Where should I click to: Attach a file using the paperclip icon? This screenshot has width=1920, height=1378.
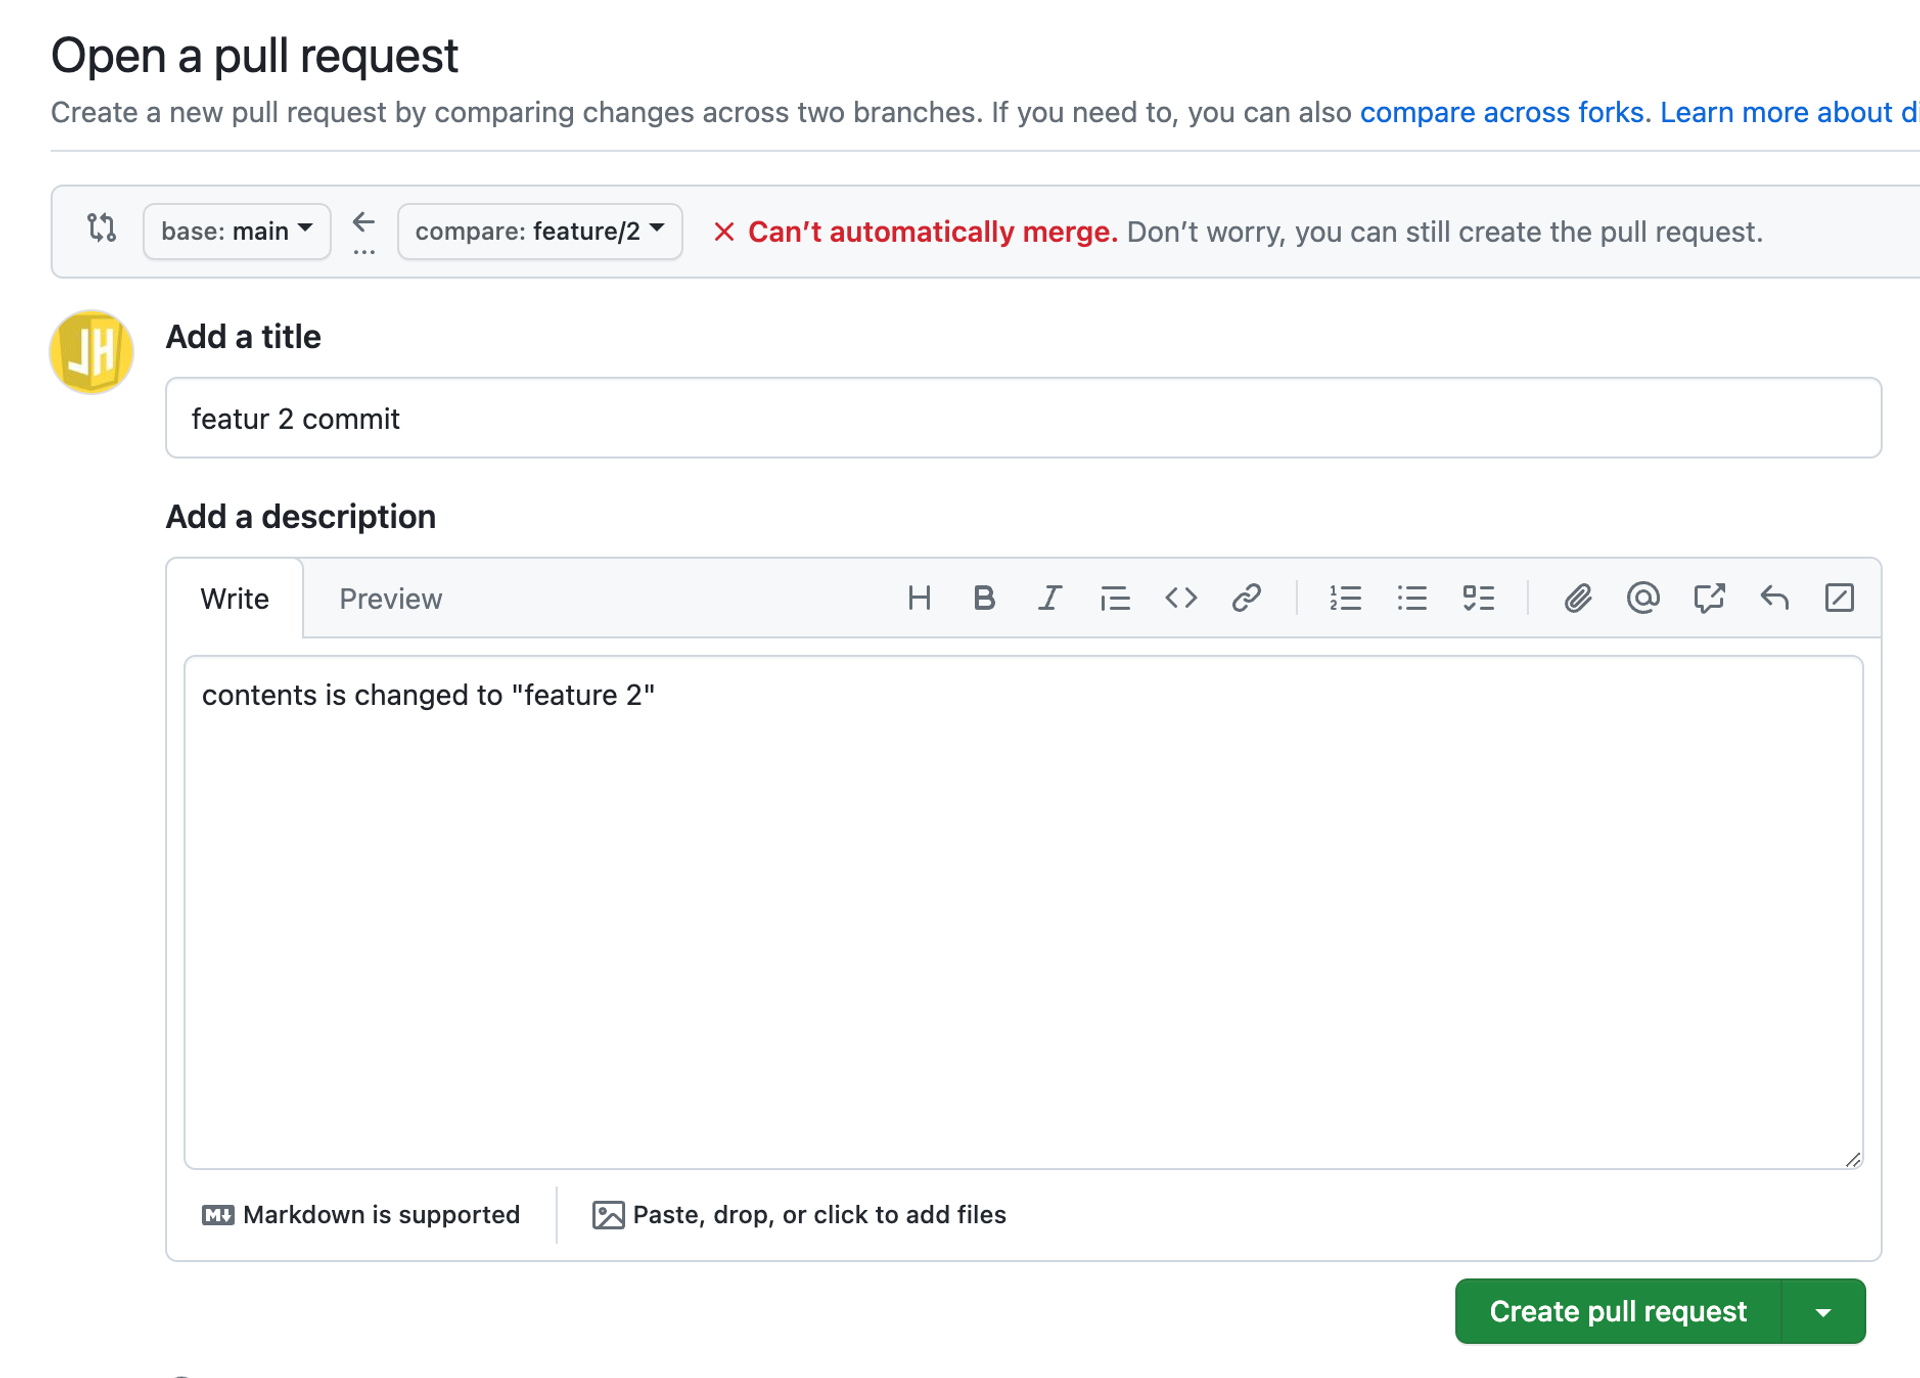[x=1578, y=598]
